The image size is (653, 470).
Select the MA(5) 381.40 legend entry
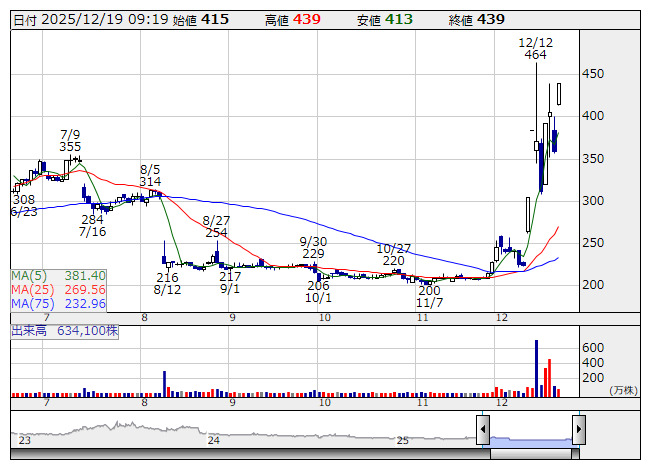[58, 276]
